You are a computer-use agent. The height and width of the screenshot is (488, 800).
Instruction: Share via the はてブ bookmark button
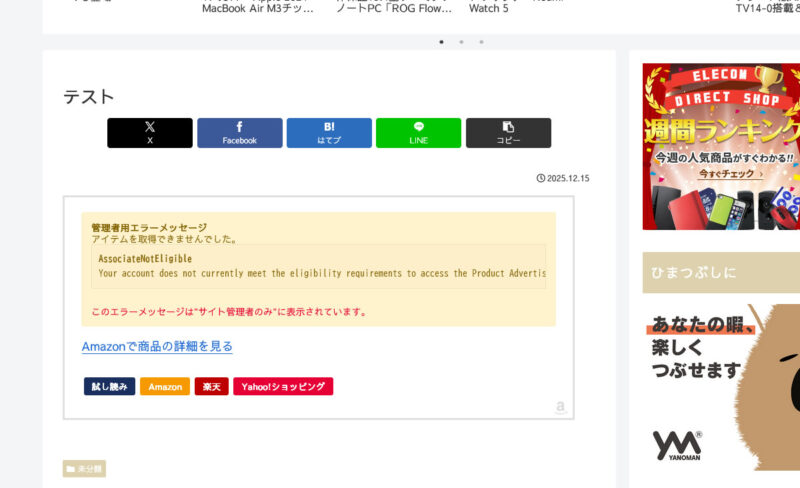[329, 133]
